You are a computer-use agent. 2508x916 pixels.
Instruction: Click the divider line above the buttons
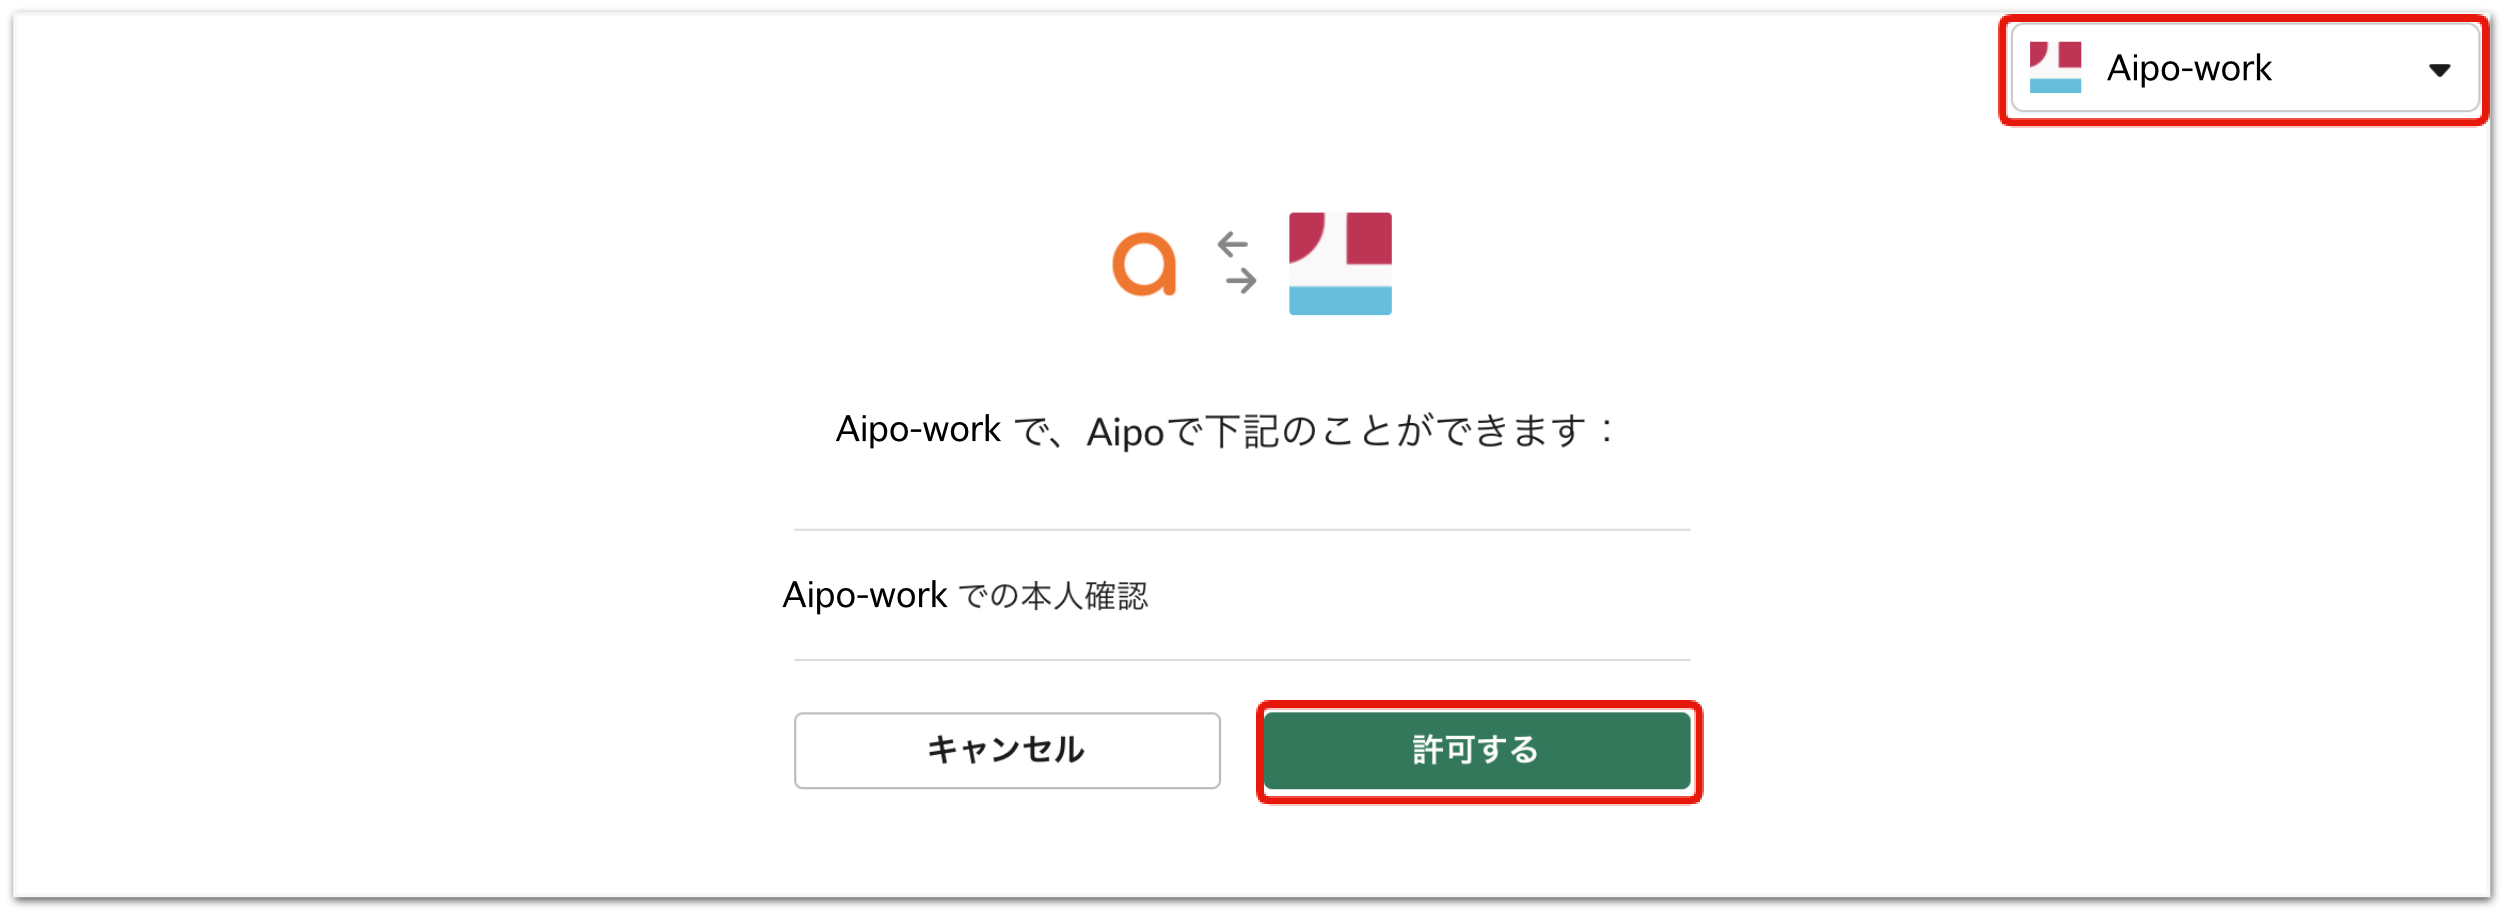[x=1242, y=660]
